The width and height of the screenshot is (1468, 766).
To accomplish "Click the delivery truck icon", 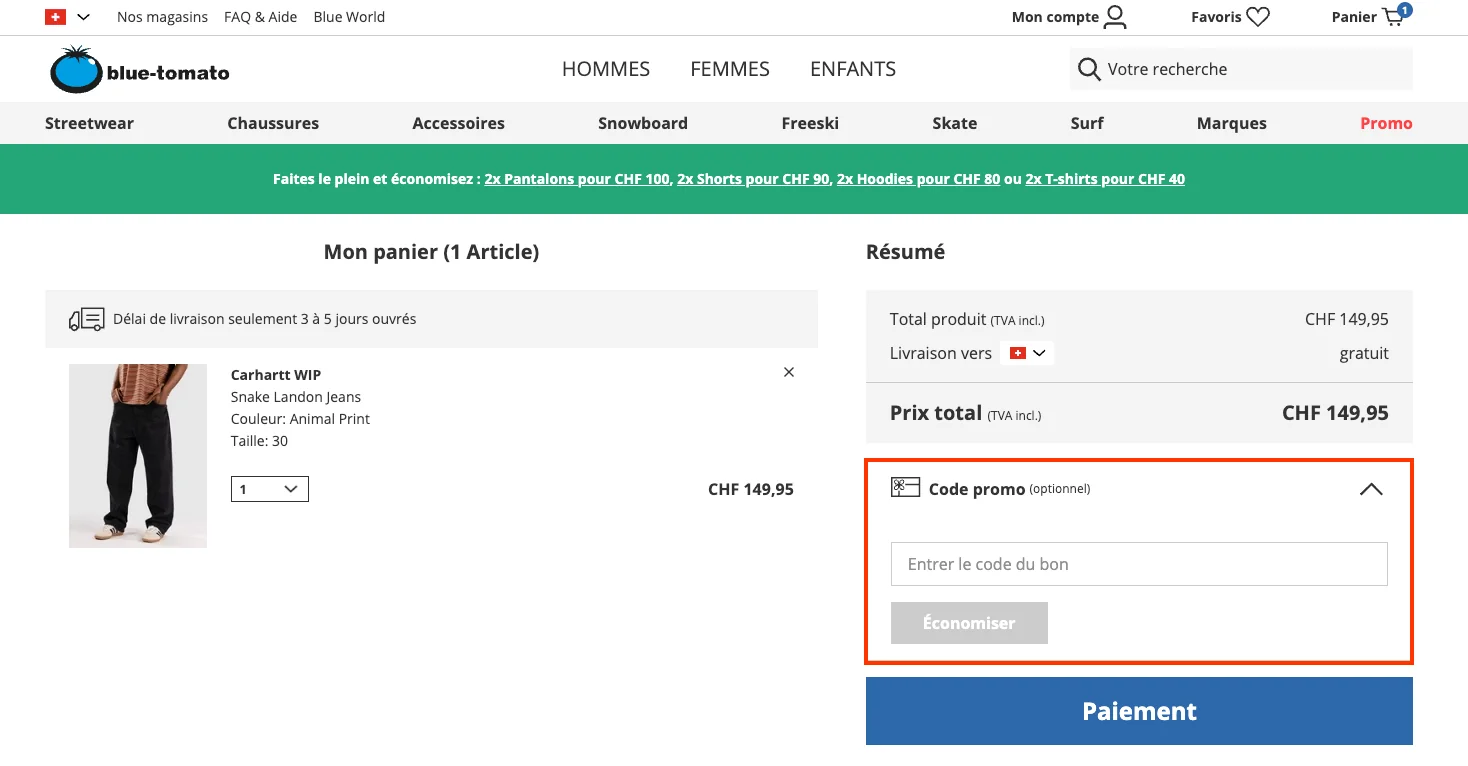I will click(x=87, y=319).
